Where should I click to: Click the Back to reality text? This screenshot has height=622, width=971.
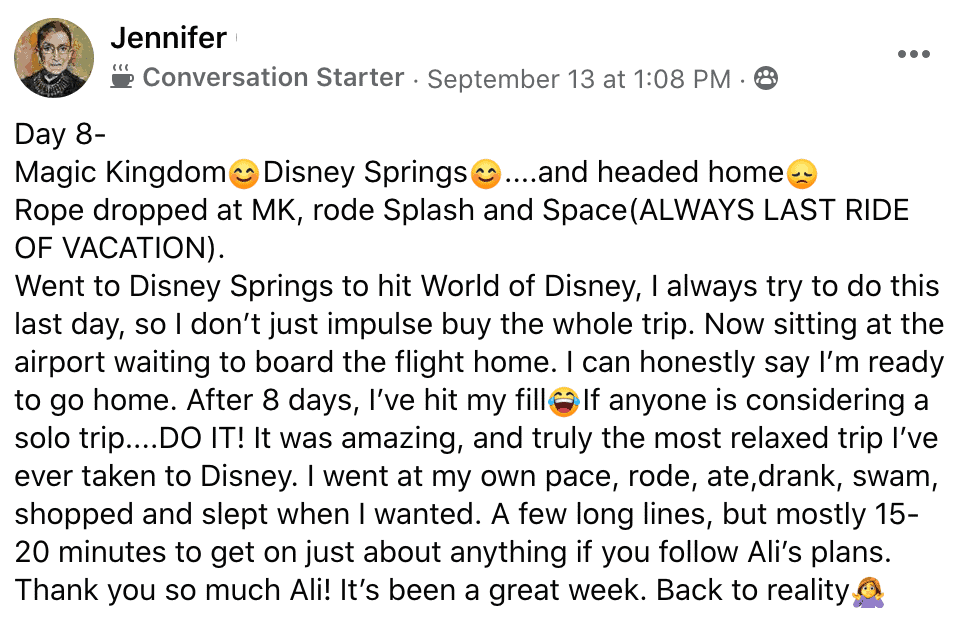(x=752, y=590)
